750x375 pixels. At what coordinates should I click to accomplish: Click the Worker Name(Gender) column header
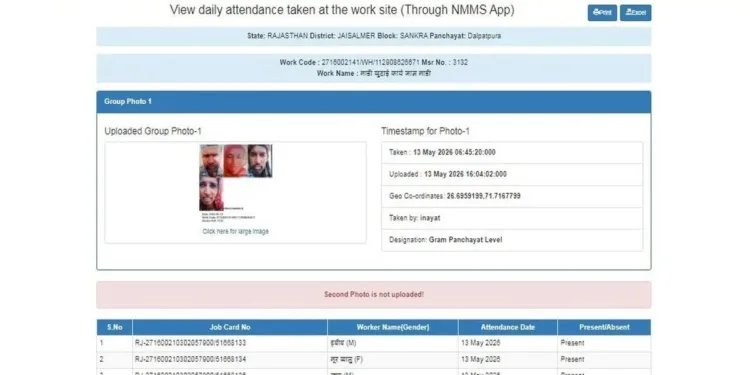tap(393, 328)
